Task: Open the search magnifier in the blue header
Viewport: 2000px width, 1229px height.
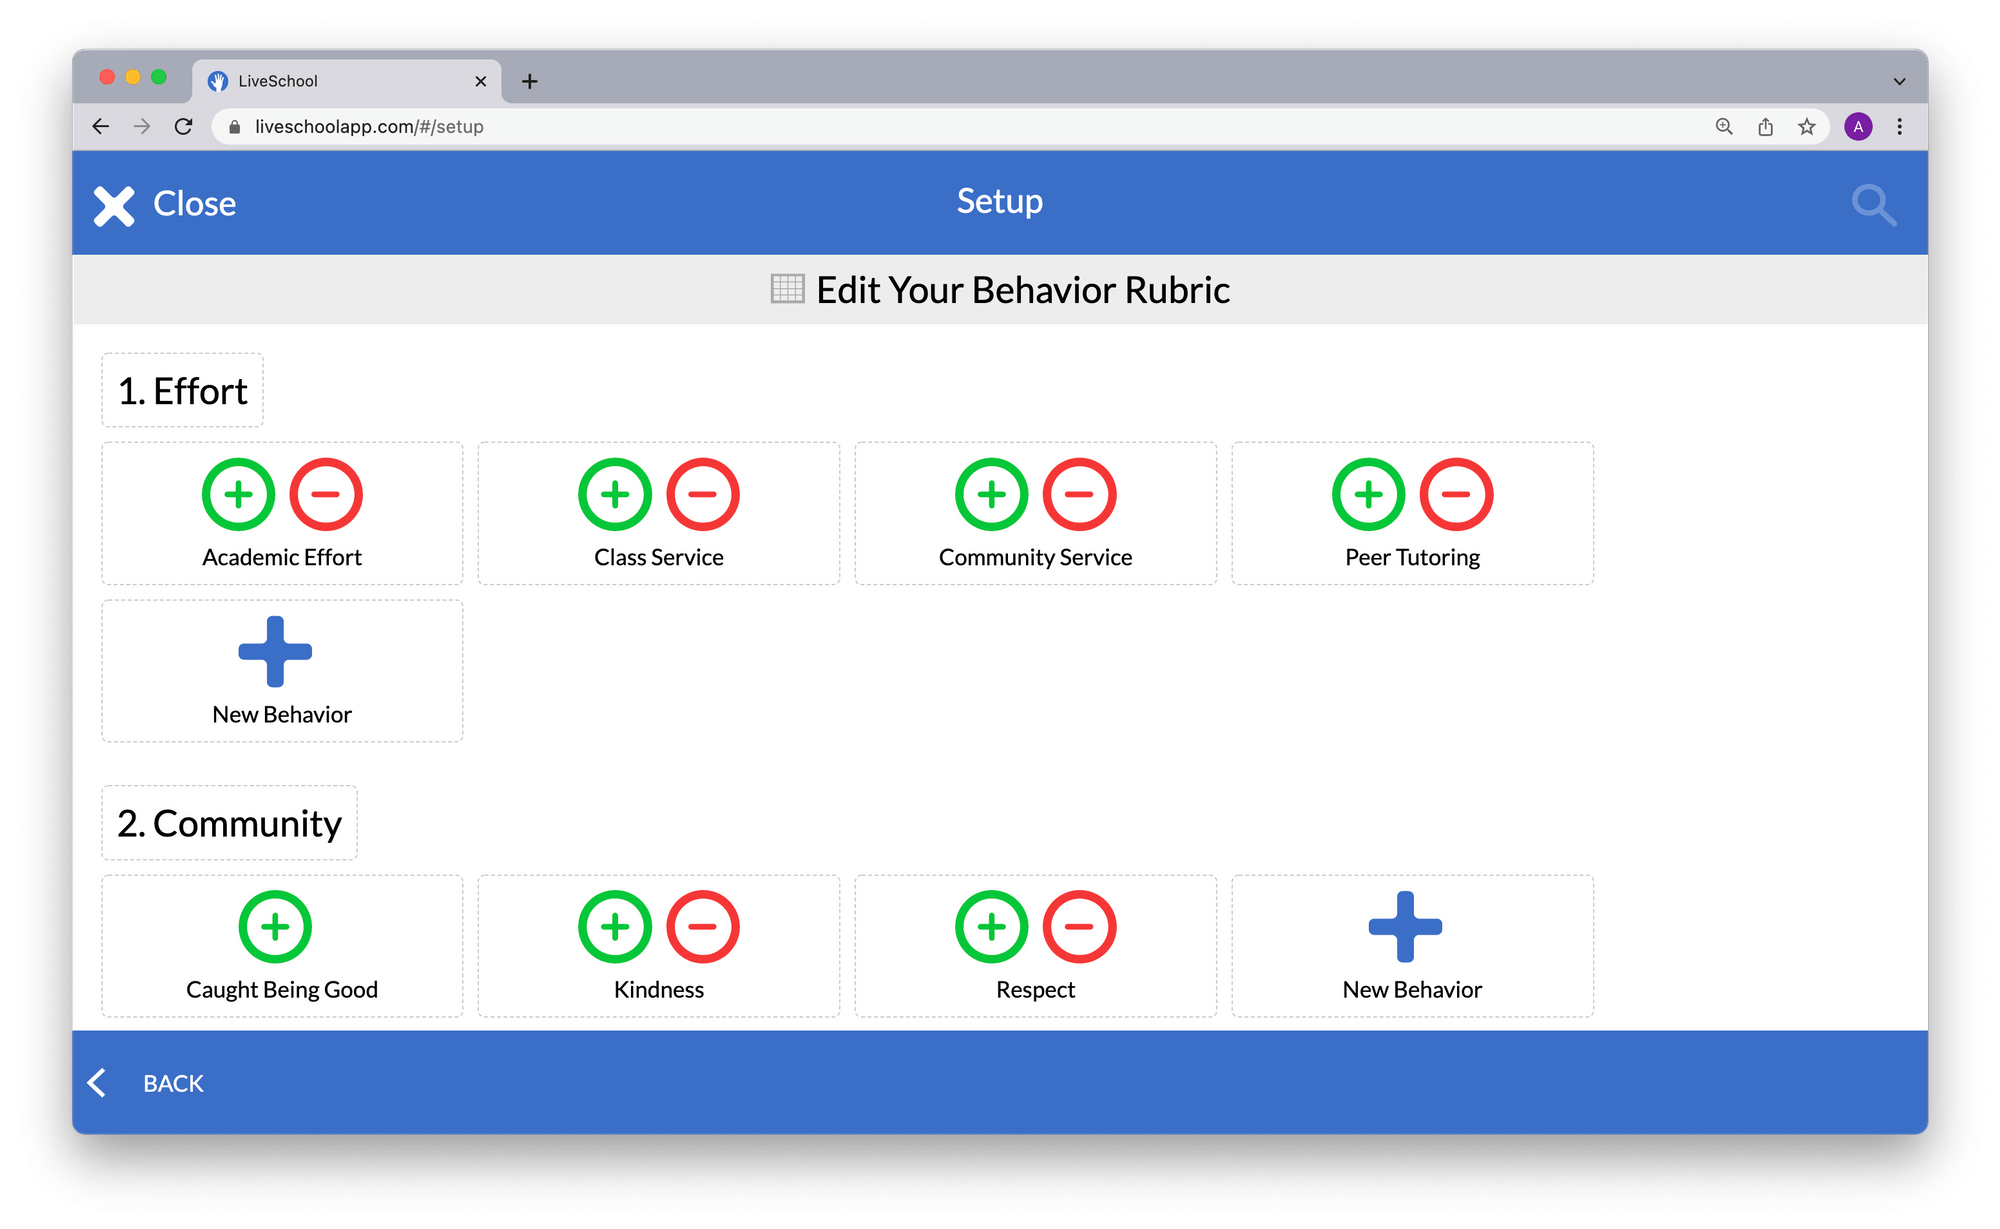Action: pyautogui.click(x=1874, y=205)
